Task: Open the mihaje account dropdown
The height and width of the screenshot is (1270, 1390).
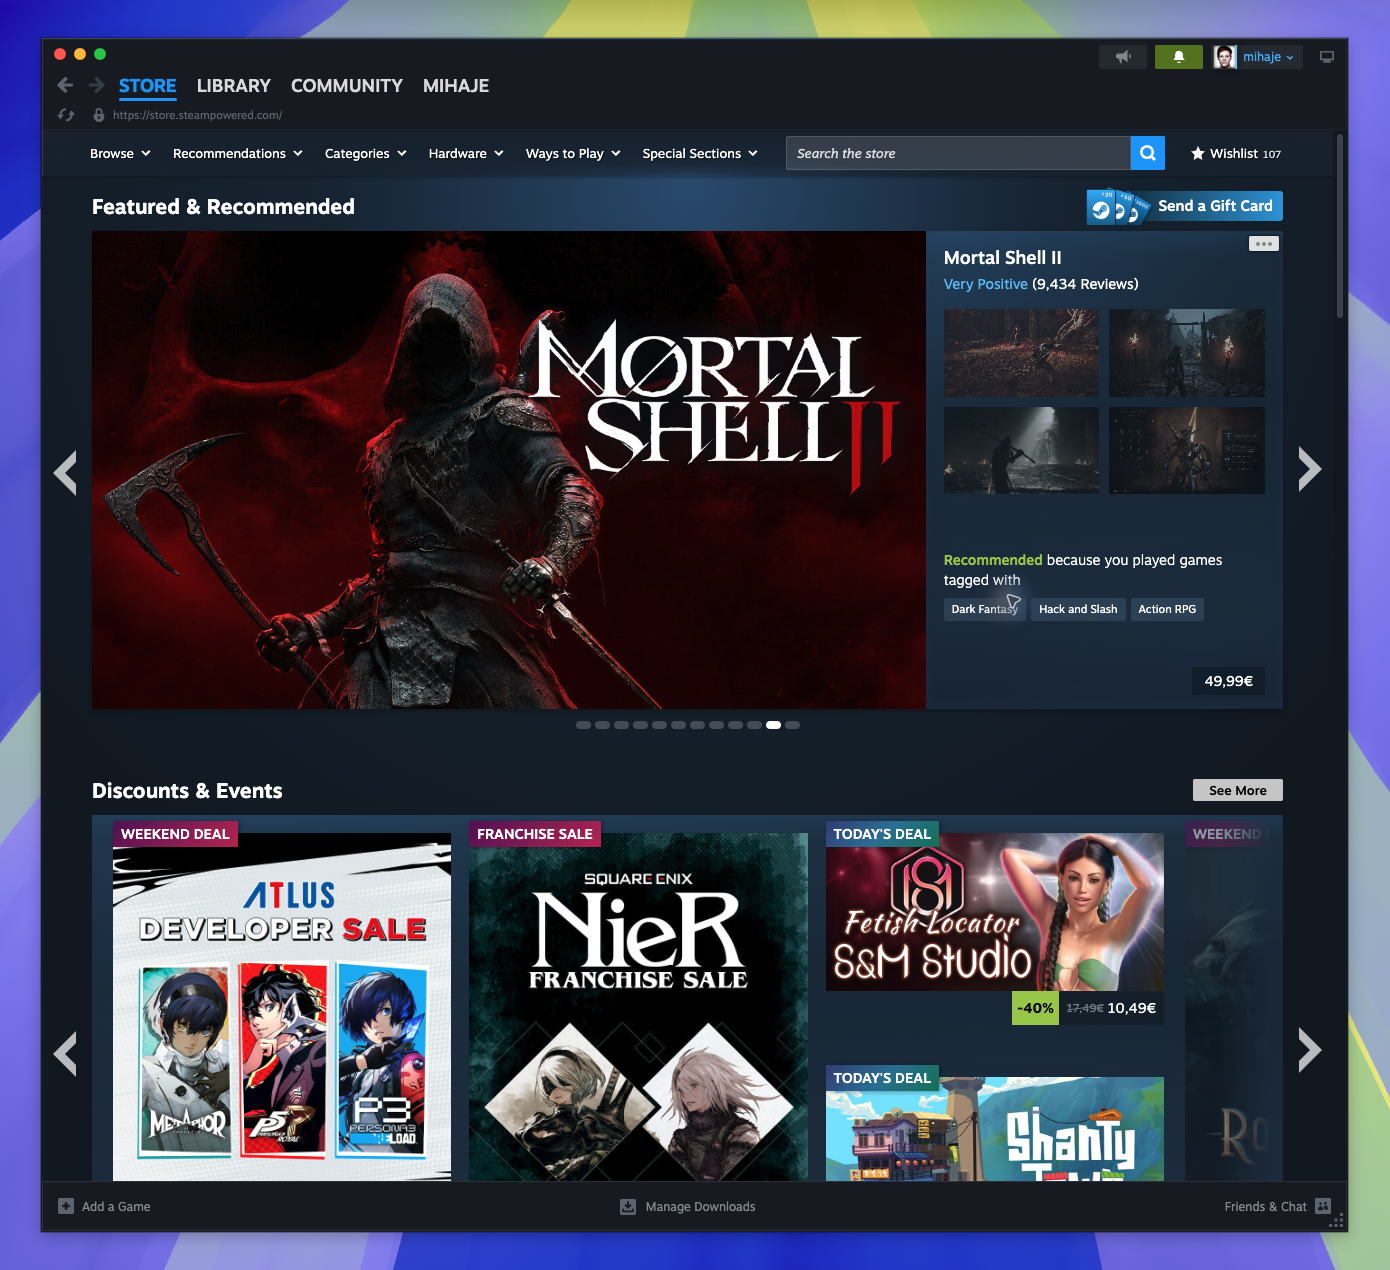Action: pos(1268,57)
